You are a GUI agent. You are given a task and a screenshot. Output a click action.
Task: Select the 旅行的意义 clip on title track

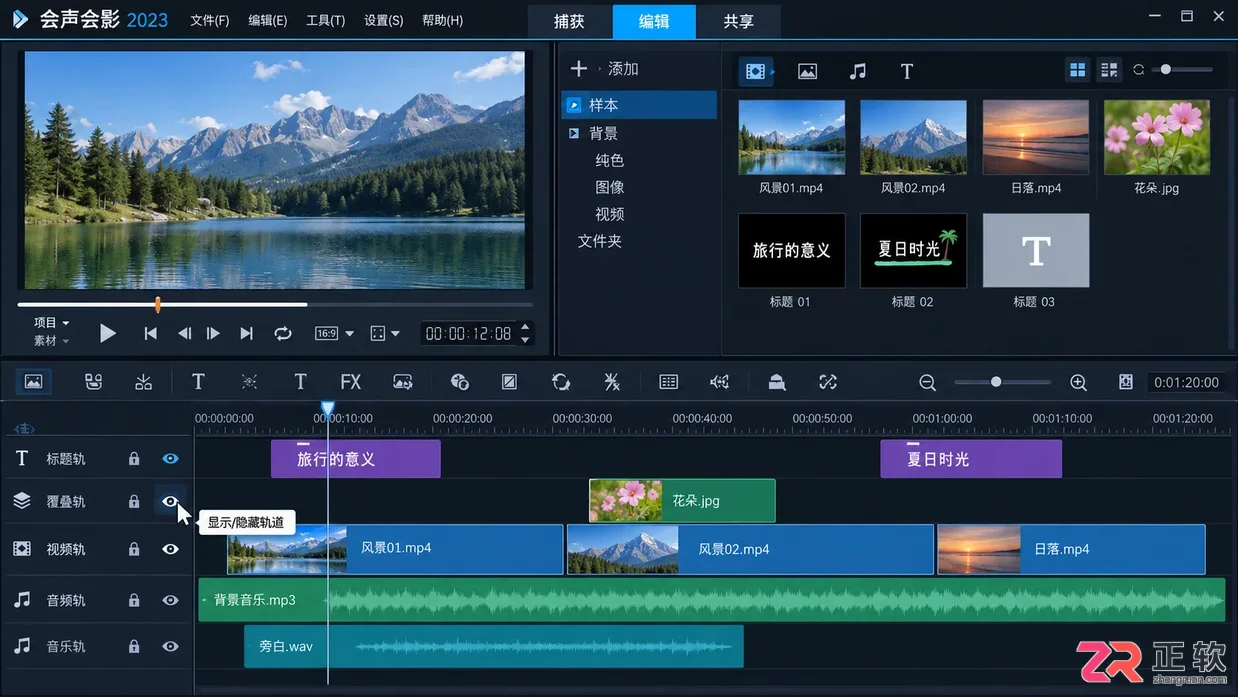pos(355,459)
